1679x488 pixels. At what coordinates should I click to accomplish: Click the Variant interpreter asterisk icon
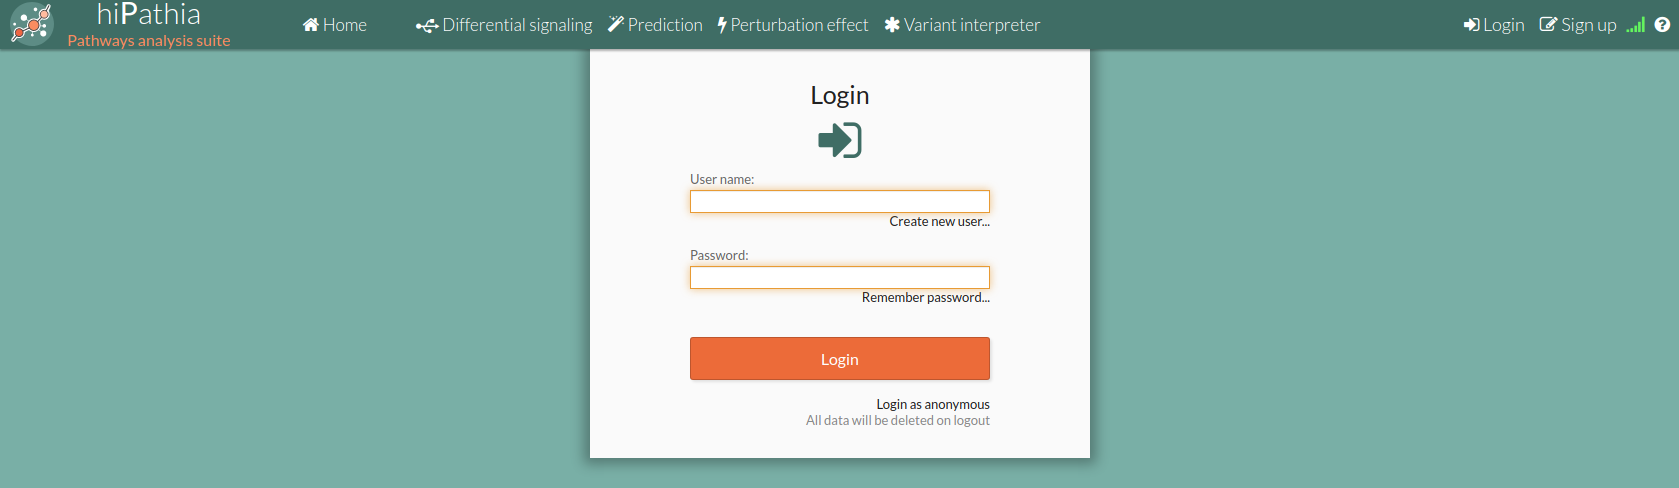(892, 25)
